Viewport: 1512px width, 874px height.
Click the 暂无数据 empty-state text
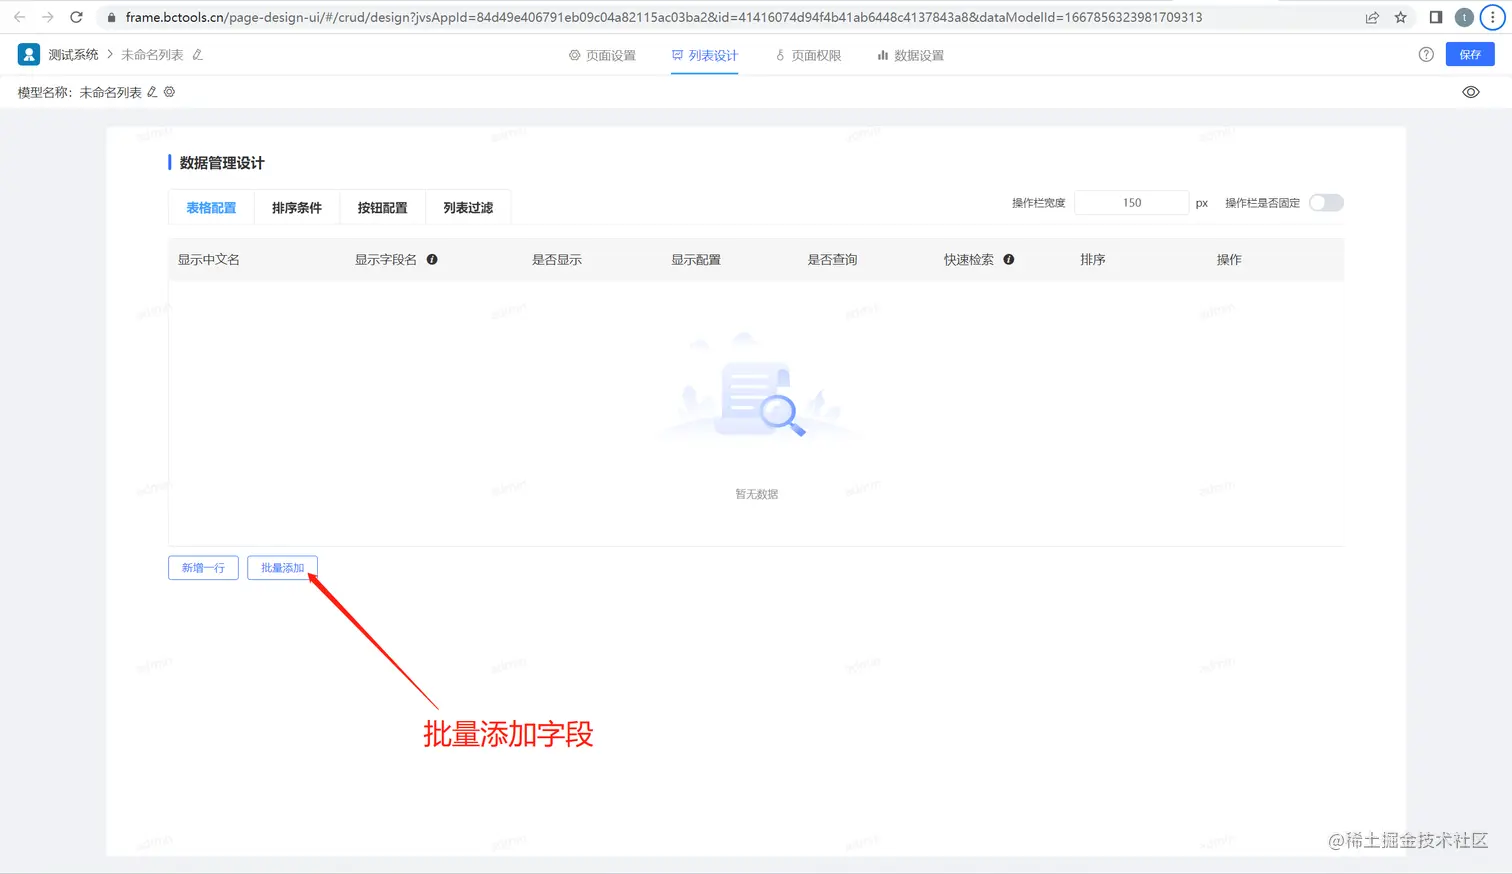[757, 494]
